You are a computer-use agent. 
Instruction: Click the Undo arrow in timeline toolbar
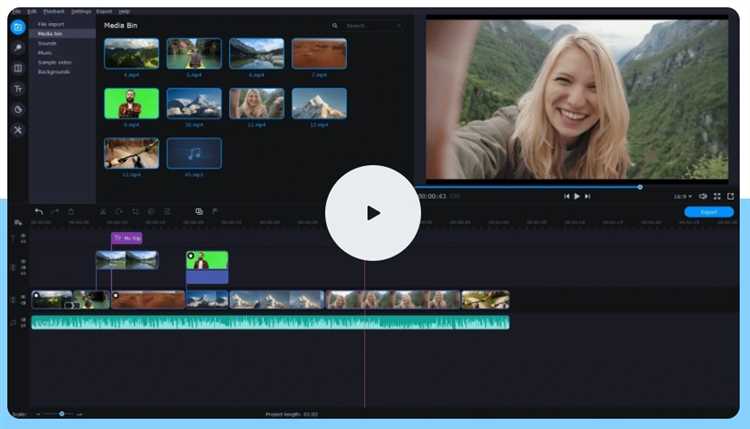pyautogui.click(x=39, y=212)
